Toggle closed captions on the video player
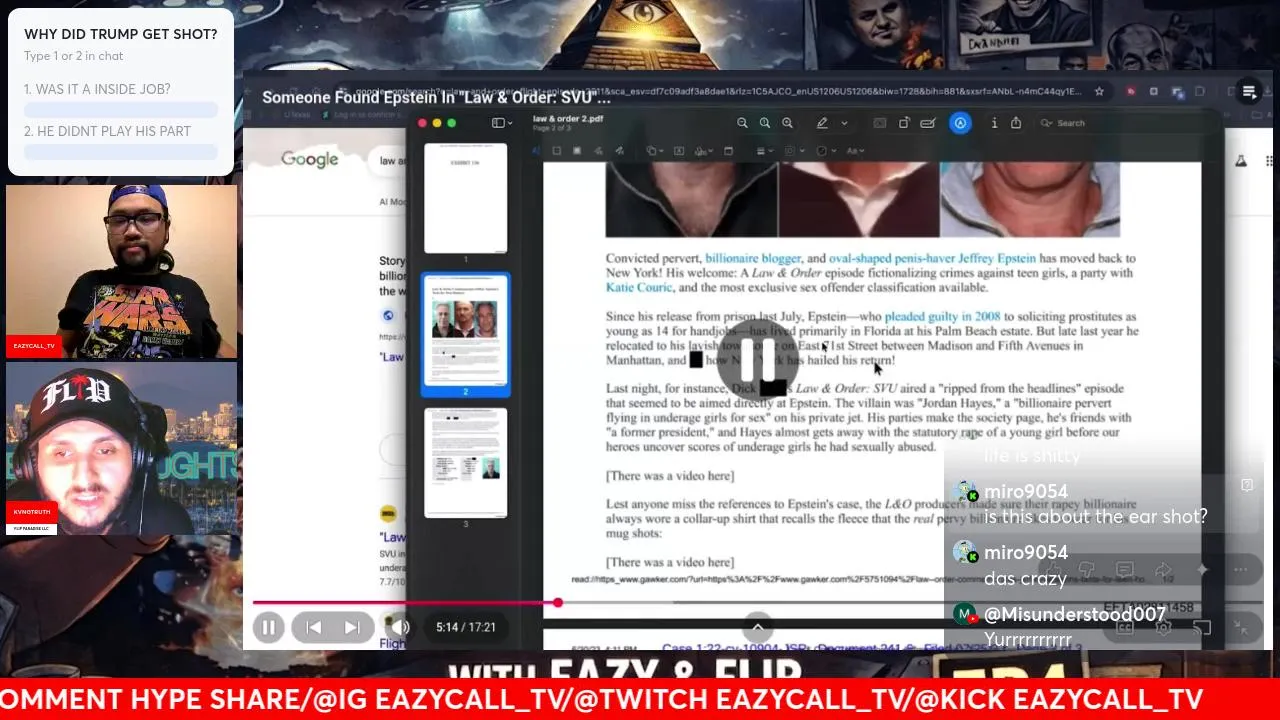This screenshot has width=1280, height=720. point(1124,627)
